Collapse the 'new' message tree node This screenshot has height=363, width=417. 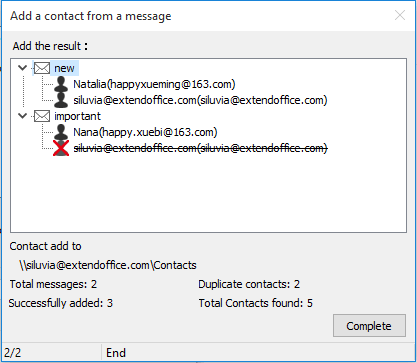[x=22, y=68]
